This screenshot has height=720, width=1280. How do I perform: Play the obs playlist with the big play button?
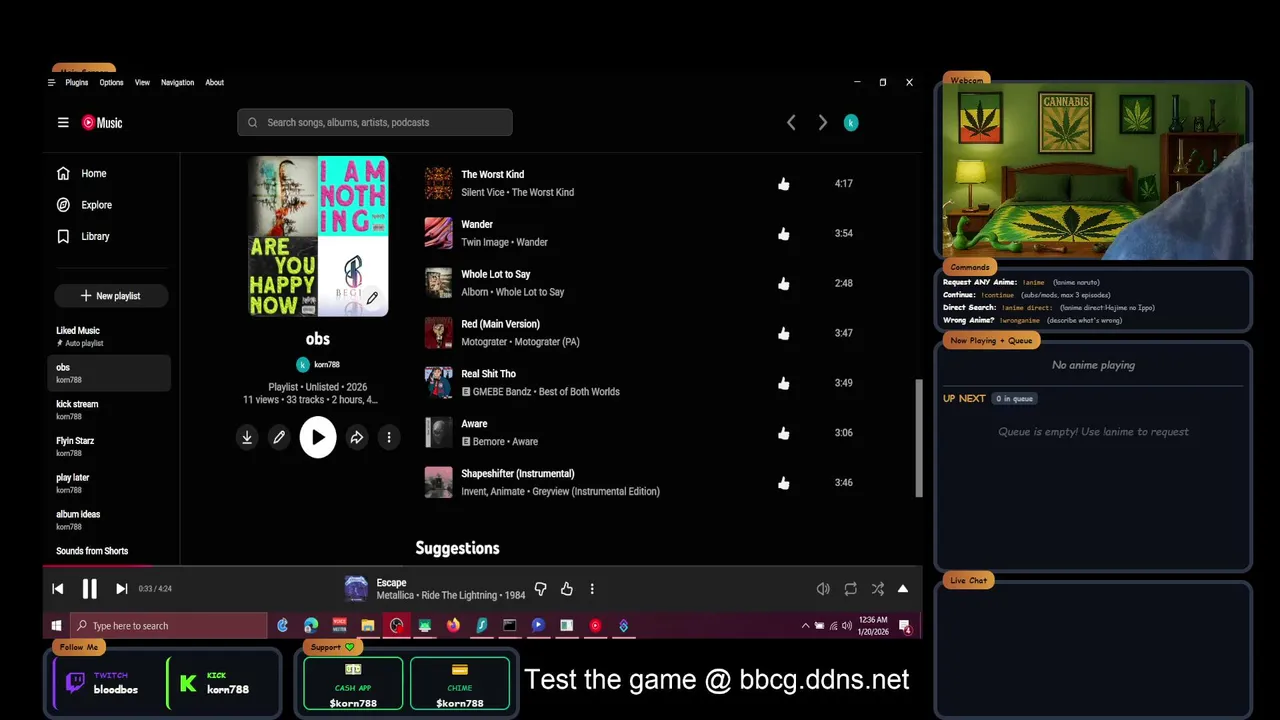(x=318, y=437)
